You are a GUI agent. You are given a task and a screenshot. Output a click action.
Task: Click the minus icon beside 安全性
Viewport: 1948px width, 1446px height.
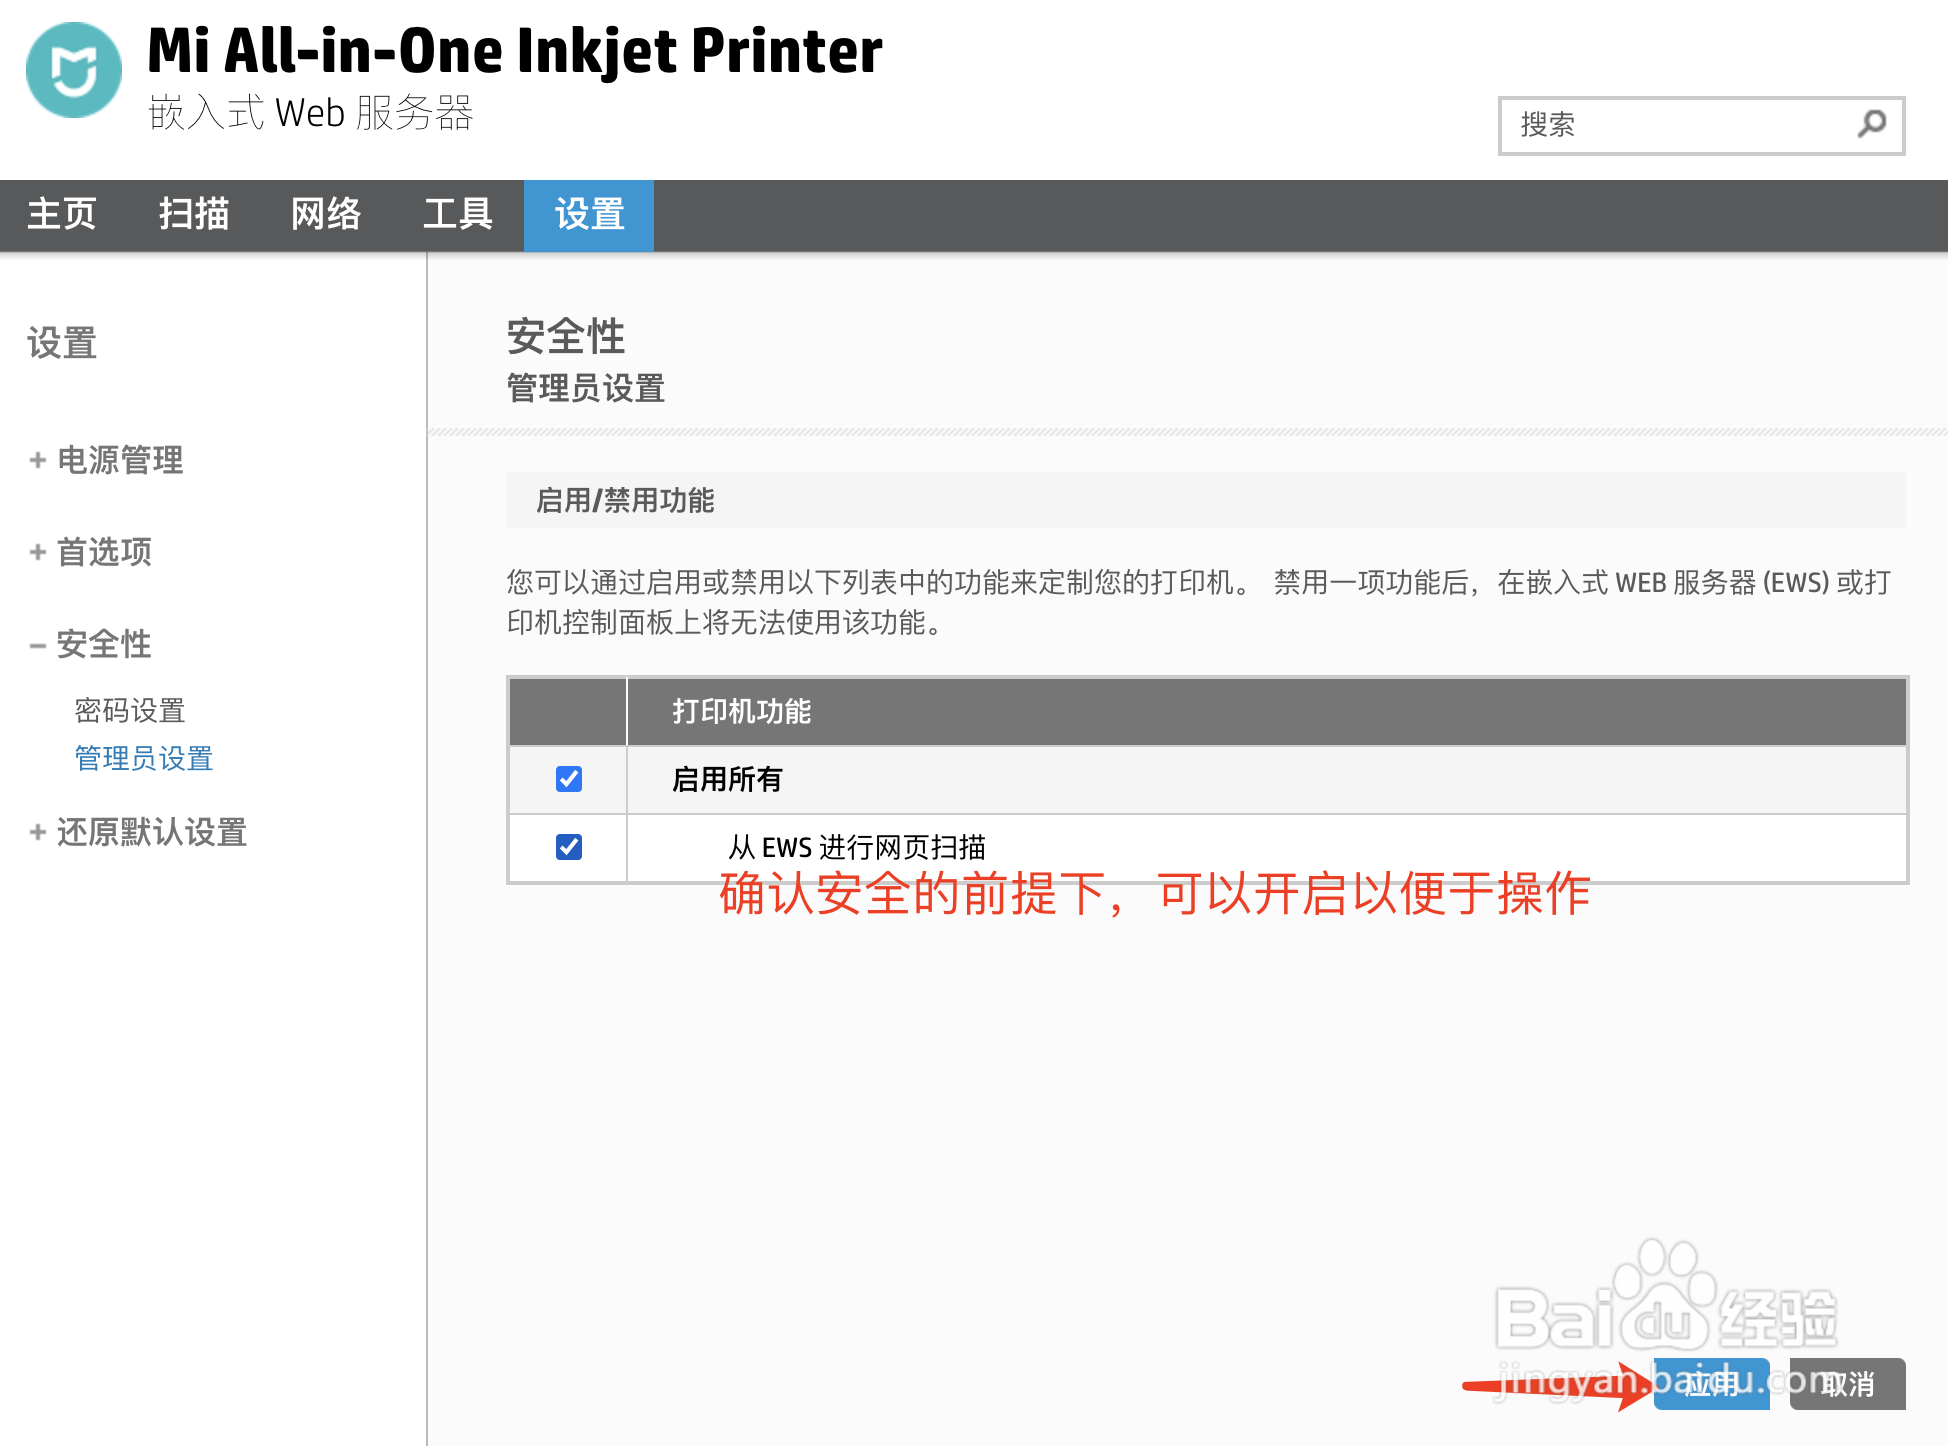tap(38, 645)
